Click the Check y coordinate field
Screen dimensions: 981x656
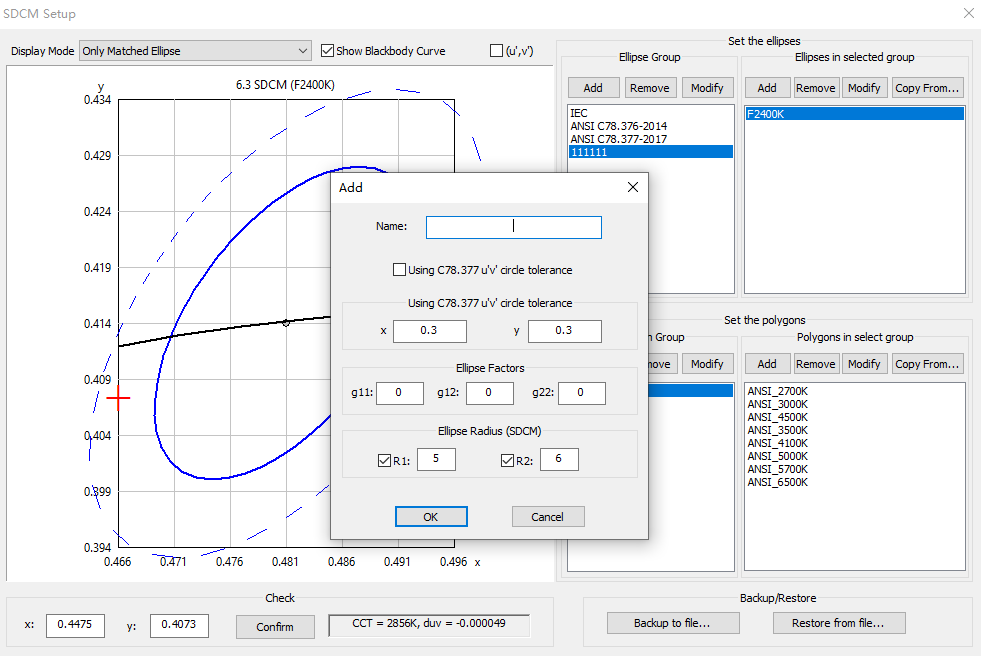click(x=179, y=625)
